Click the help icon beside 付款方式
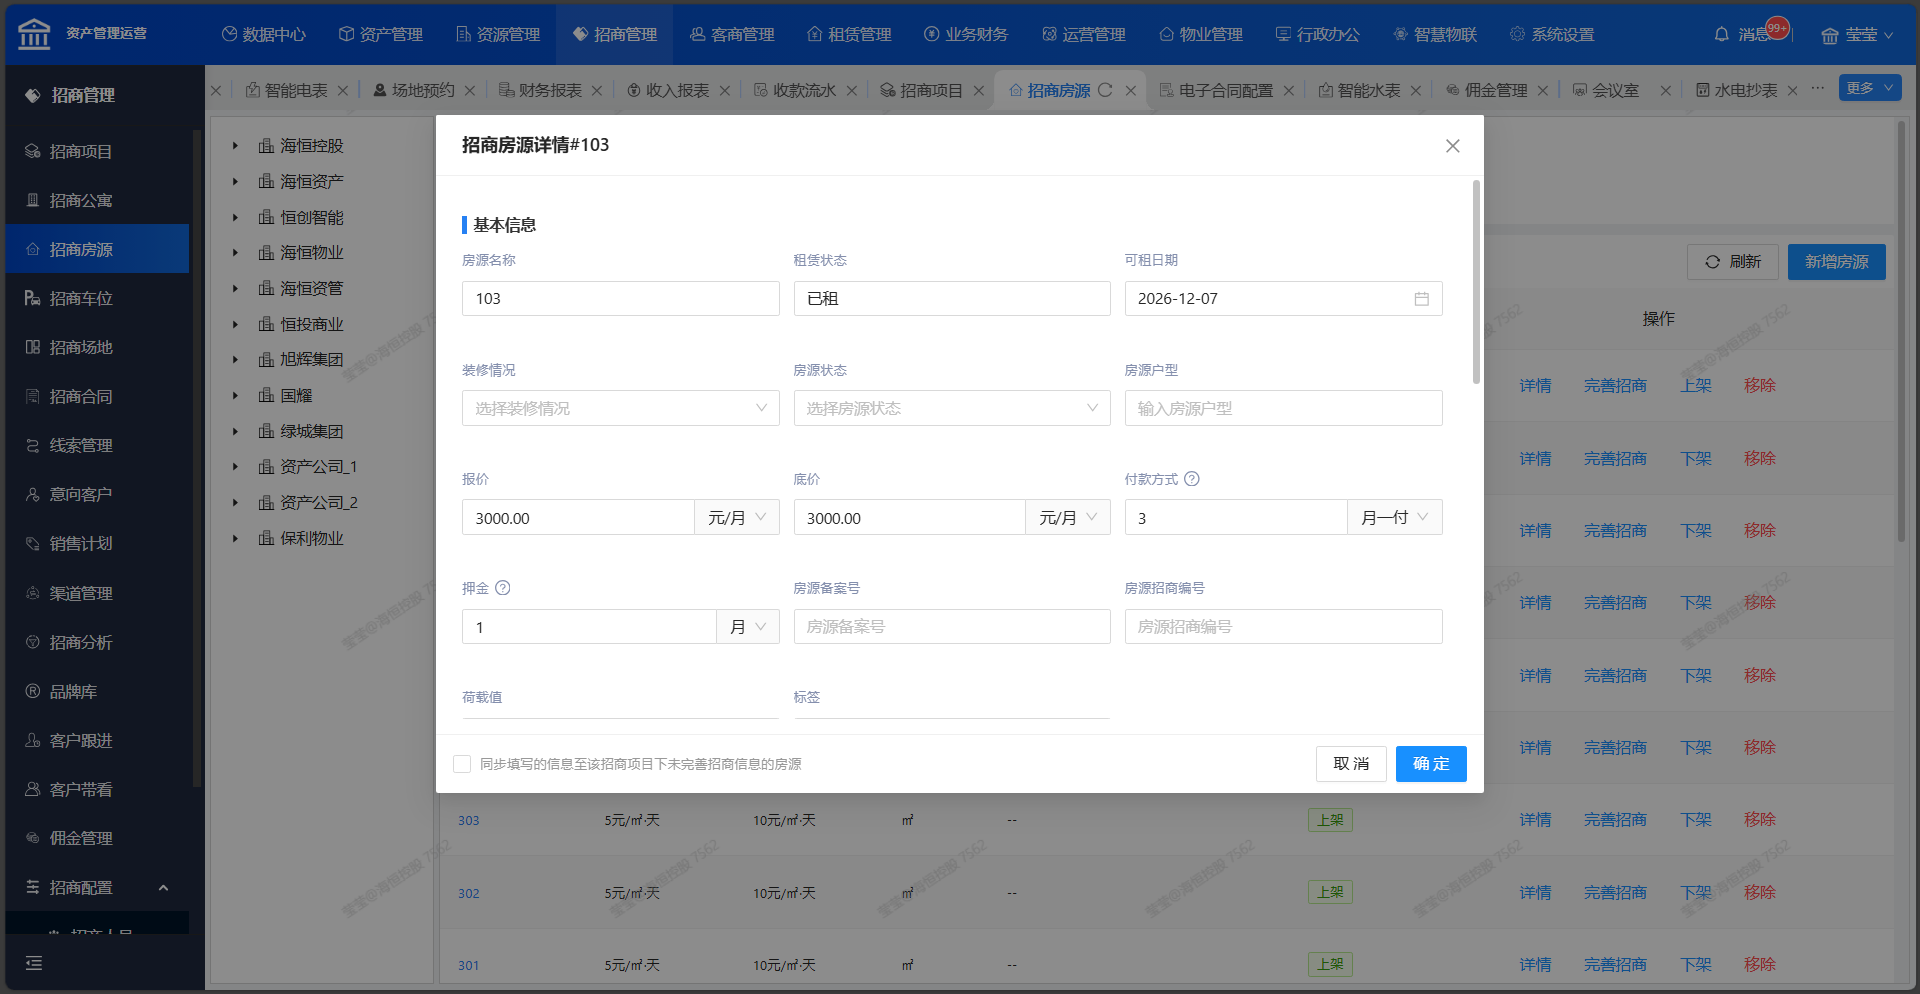Image resolution: width=1920 pixels, height=994 pixels. [x=1192, y=479]
